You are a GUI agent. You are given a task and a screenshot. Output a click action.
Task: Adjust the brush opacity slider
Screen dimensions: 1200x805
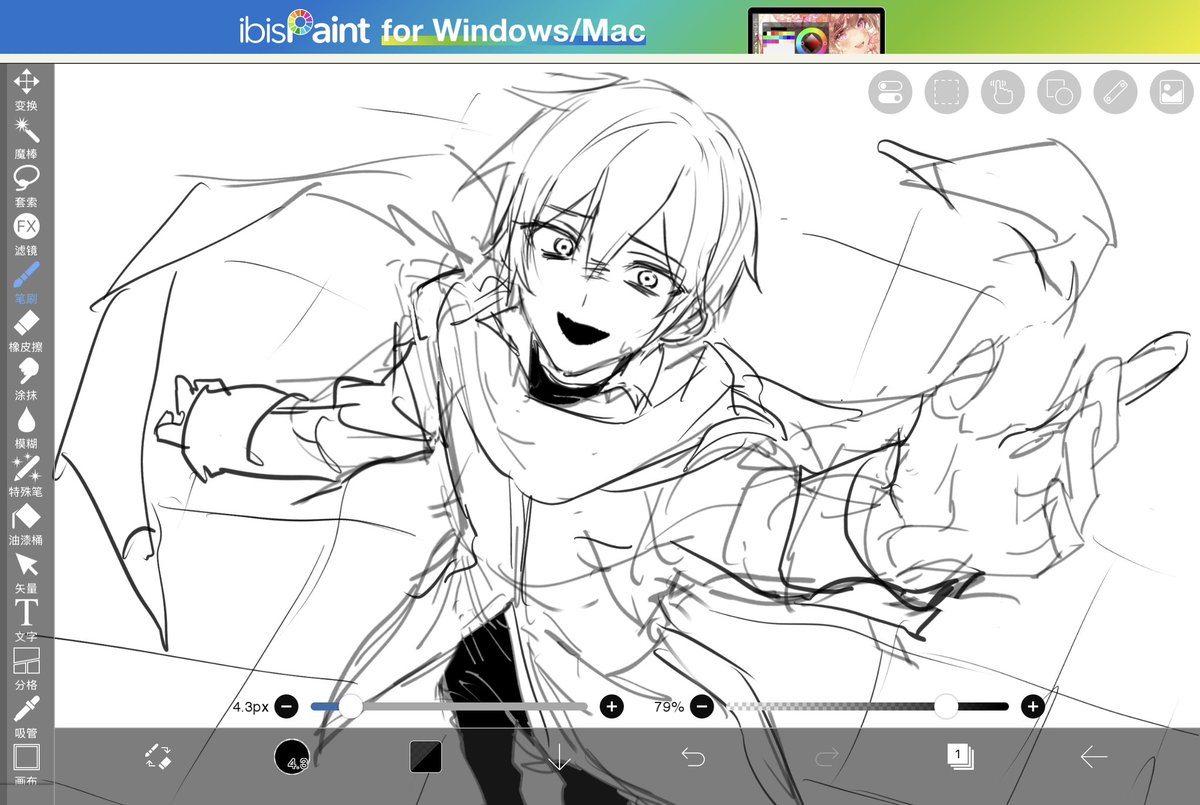click(867, 707)
